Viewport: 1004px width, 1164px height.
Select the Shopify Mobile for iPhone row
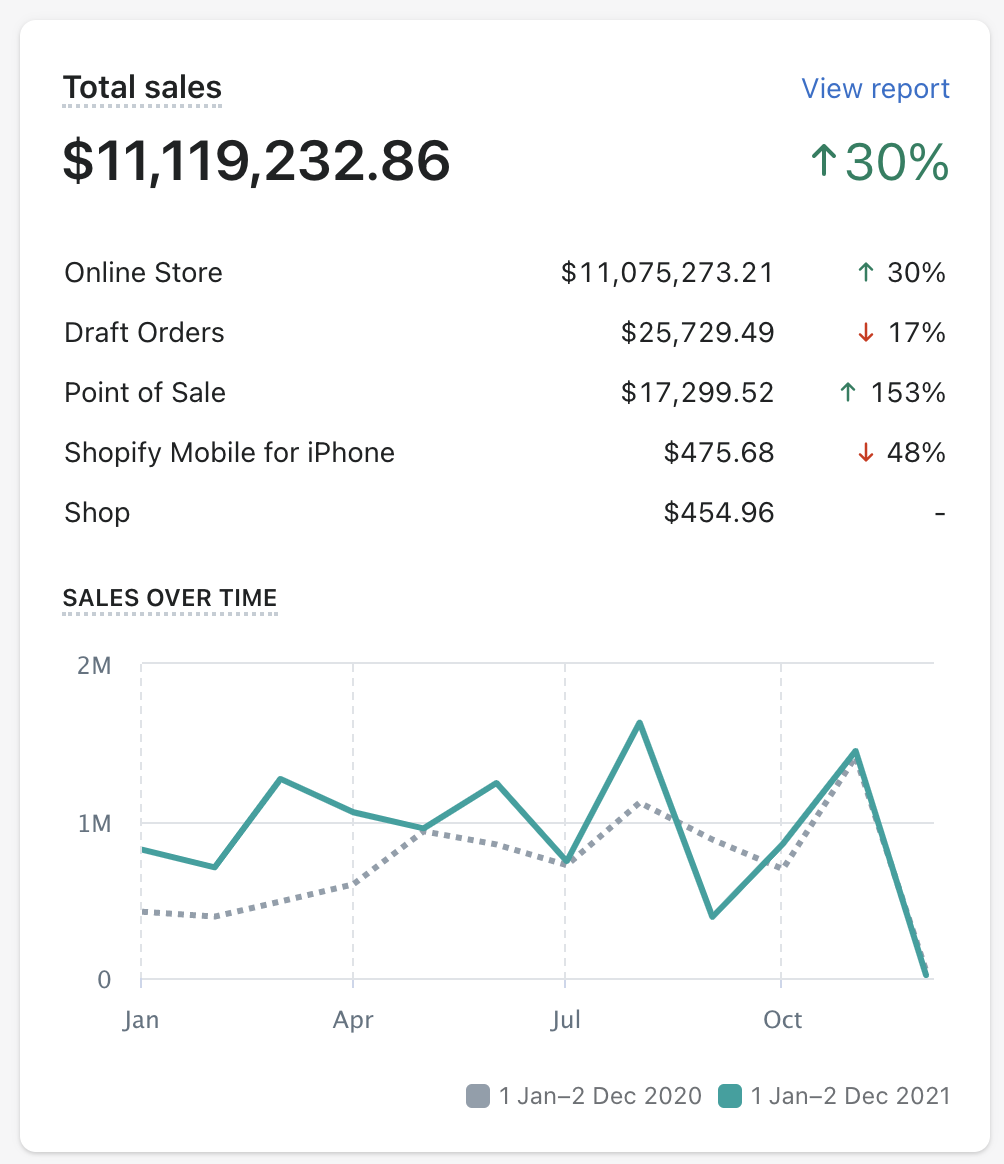tap(229, 453)
